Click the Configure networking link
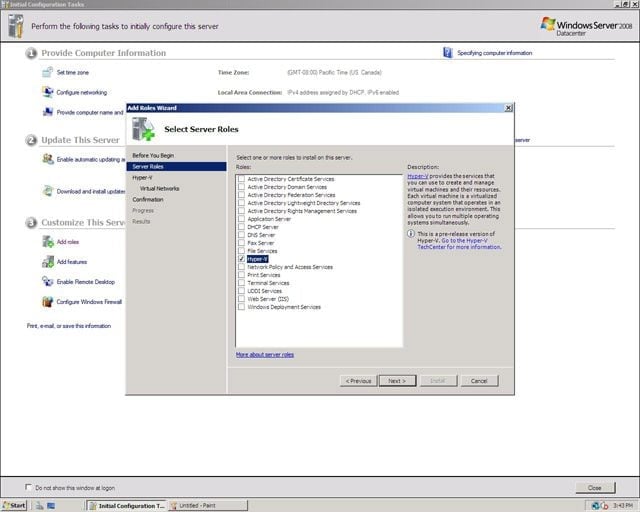 (82, 92)
